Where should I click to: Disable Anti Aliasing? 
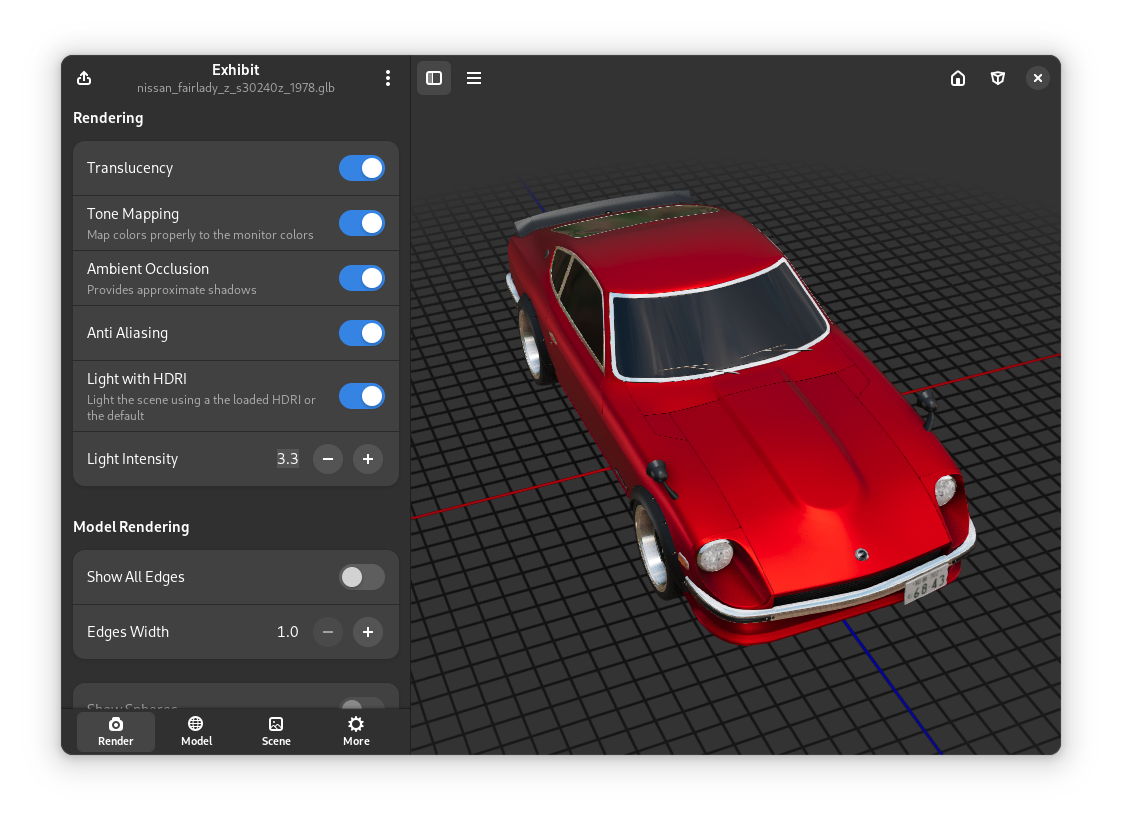[x=361, y=333]
